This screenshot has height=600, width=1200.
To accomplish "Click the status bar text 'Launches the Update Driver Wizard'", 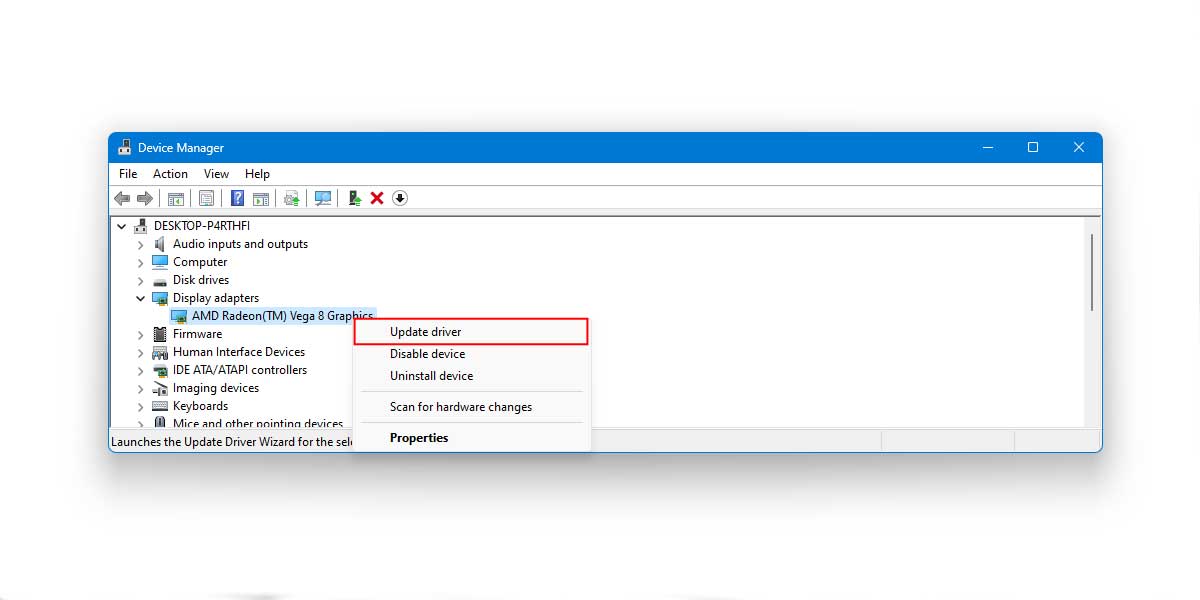I will pos(232,441).
